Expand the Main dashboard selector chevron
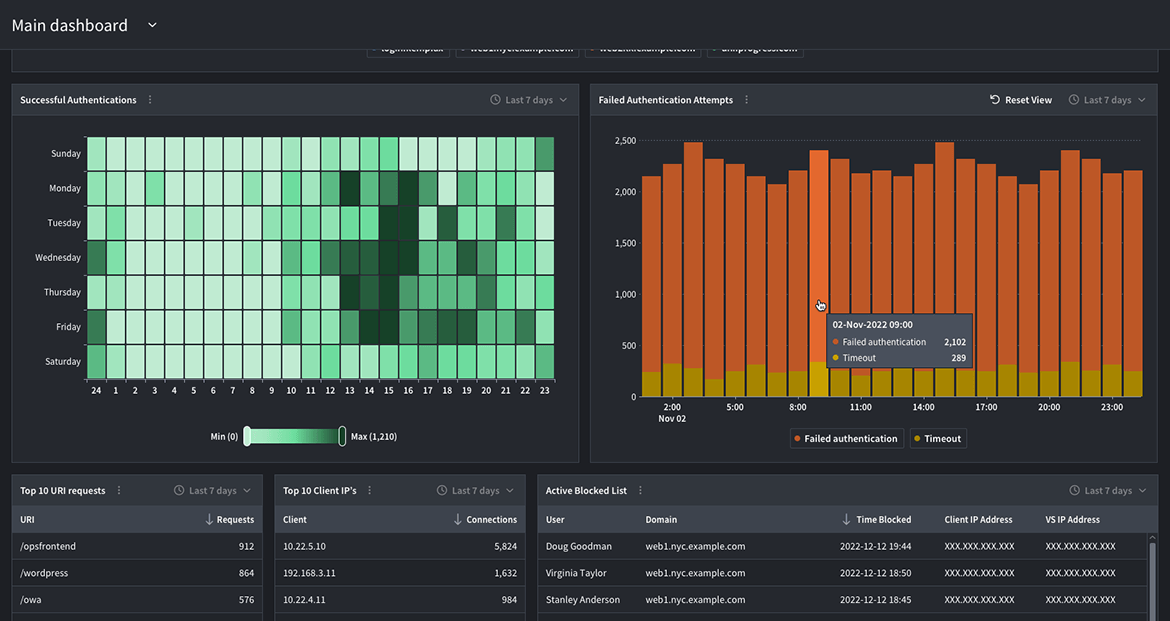This screenshot has width=1170, height=621. pyautogui.click(x=152, y=25)
